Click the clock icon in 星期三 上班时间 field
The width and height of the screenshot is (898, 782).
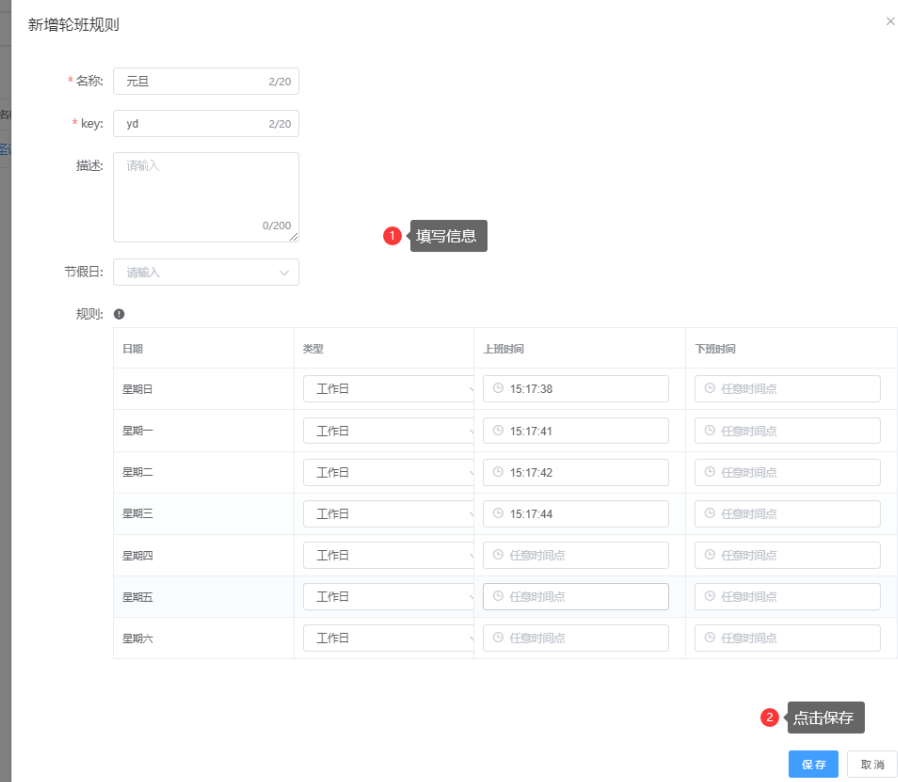498,513
